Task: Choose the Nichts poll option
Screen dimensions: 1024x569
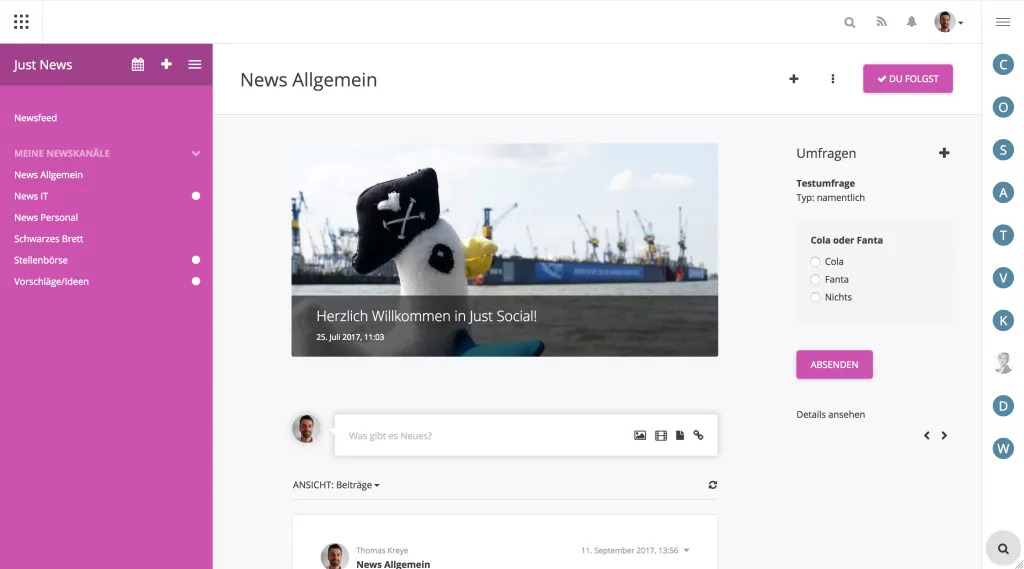Action: click(x=816, y=298)
